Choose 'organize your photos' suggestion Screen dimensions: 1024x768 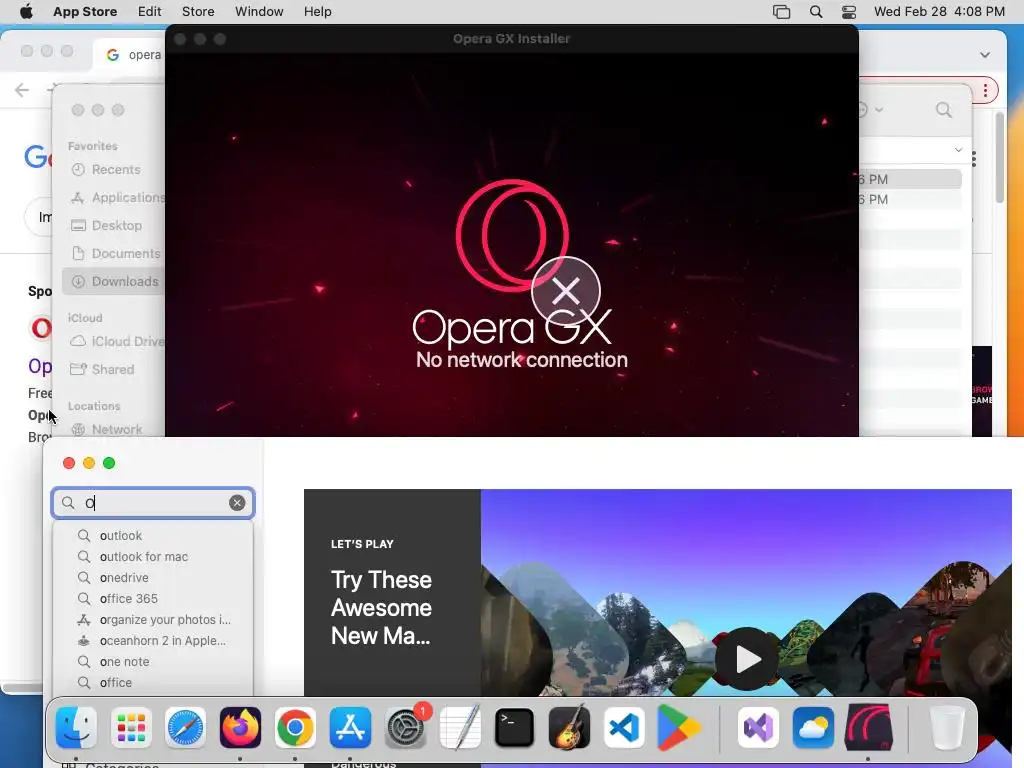(x=153, y=619)
